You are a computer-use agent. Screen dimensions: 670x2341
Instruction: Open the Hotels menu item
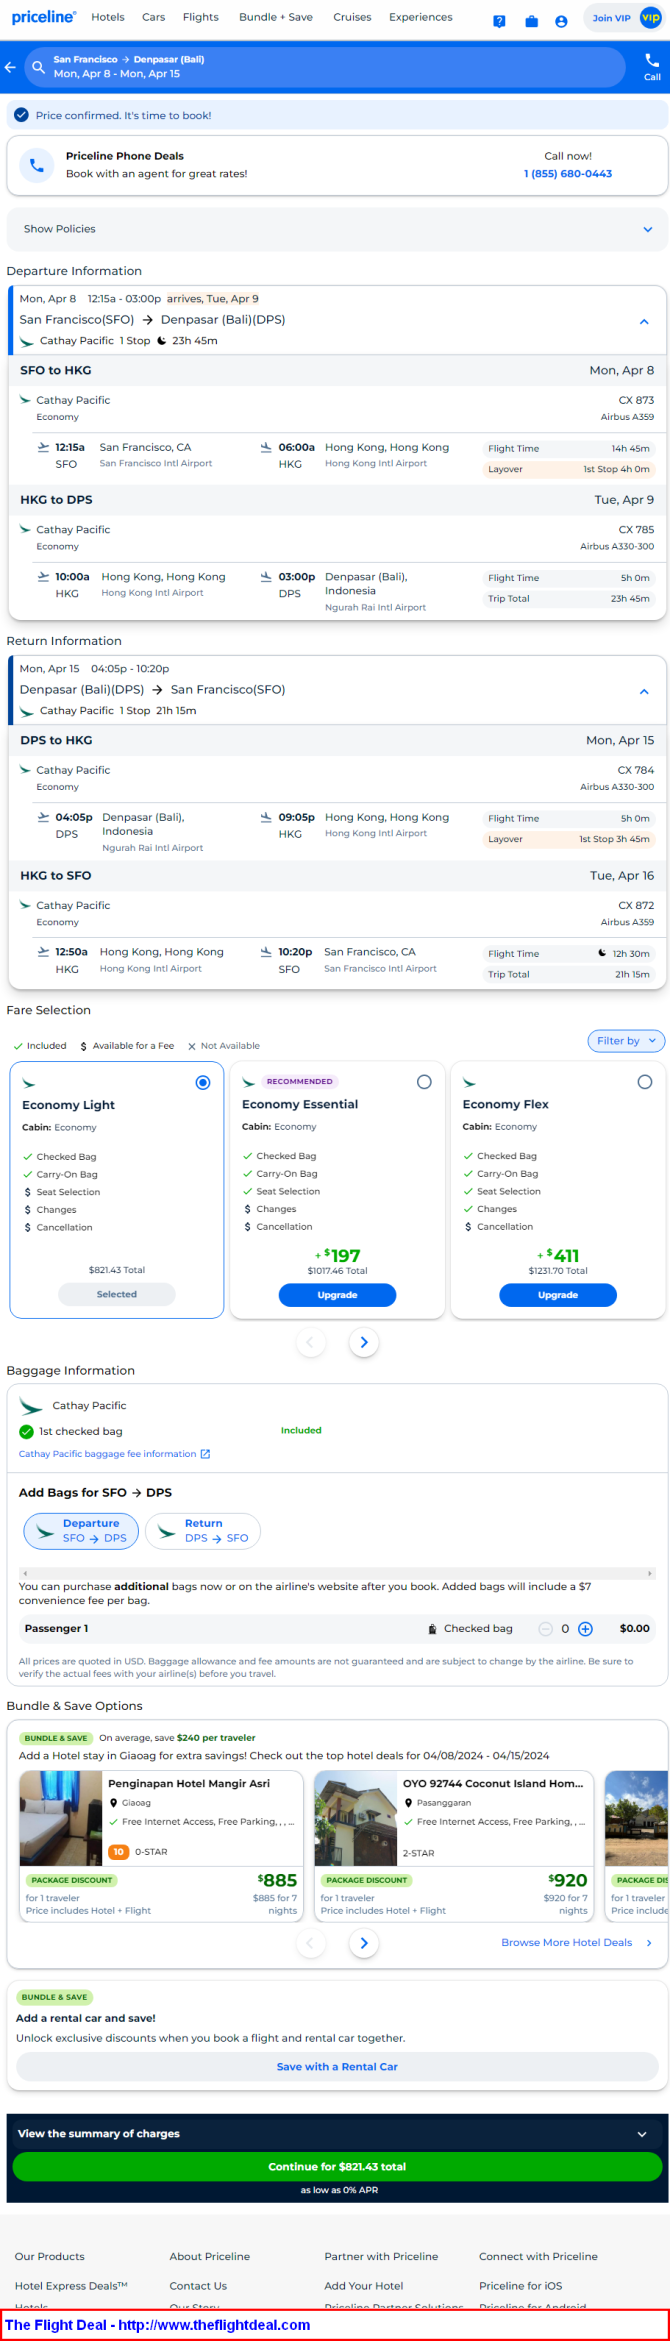[x=108, y=17]
